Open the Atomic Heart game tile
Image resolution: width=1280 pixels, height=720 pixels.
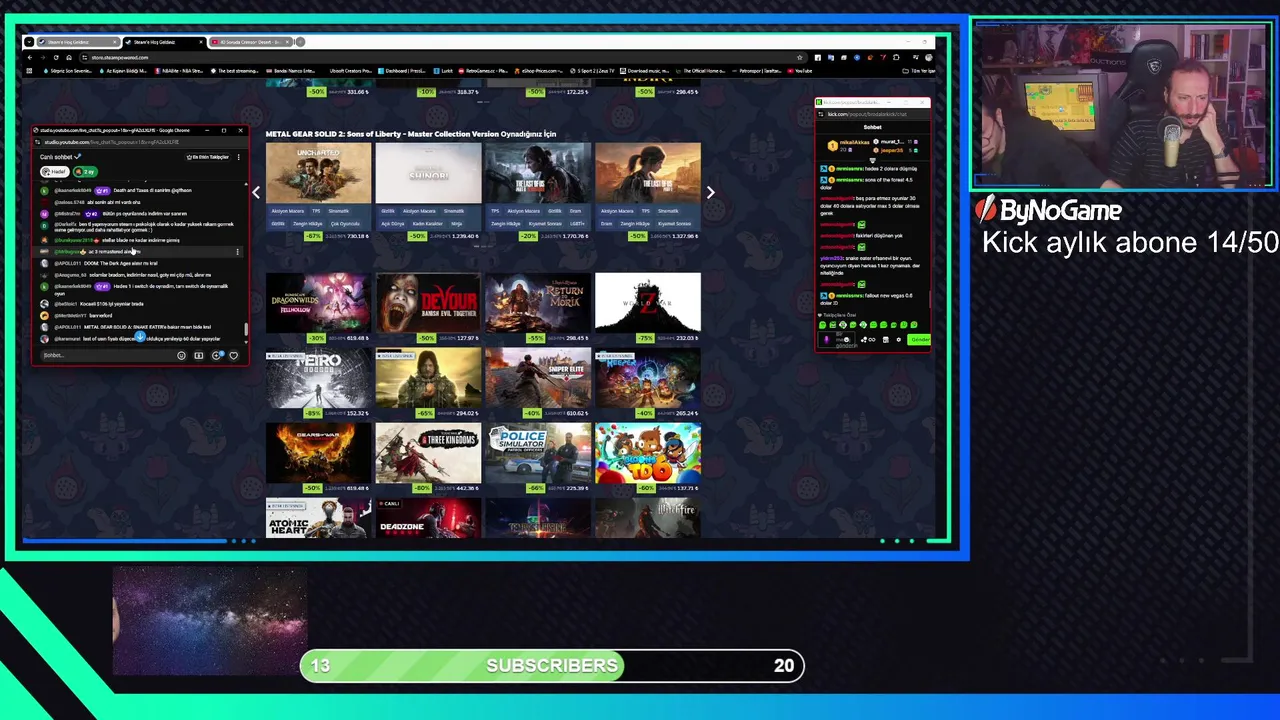[318, 518]
